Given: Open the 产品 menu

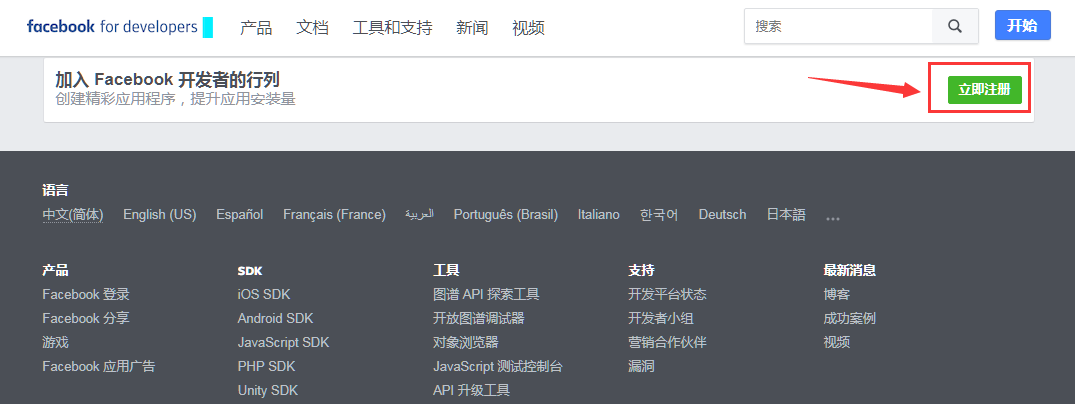Looking at the screenshot, I should (256, 27).
